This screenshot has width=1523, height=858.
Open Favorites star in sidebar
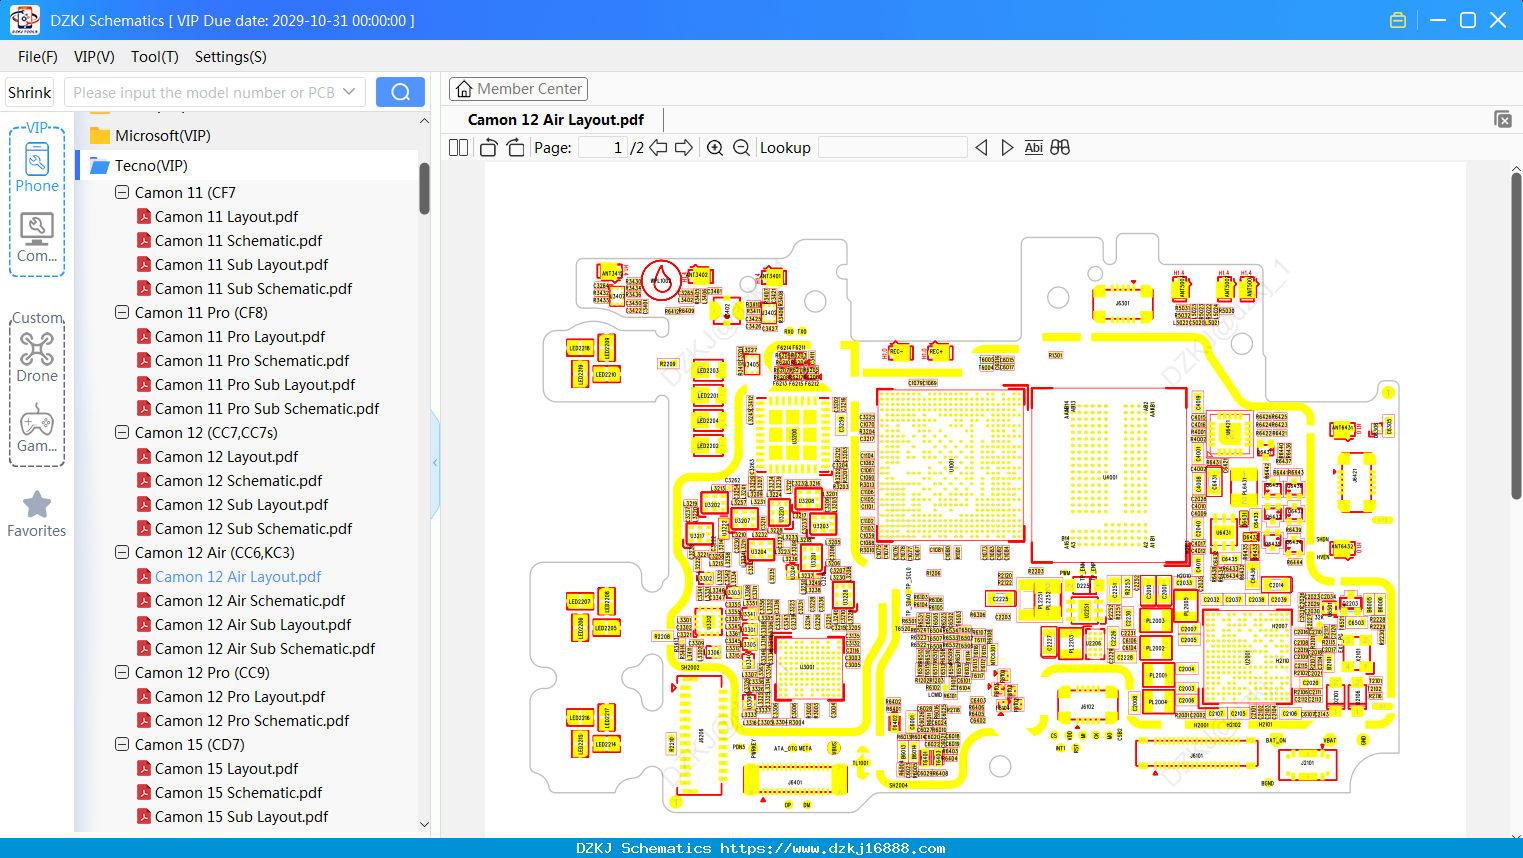point(37,514)
